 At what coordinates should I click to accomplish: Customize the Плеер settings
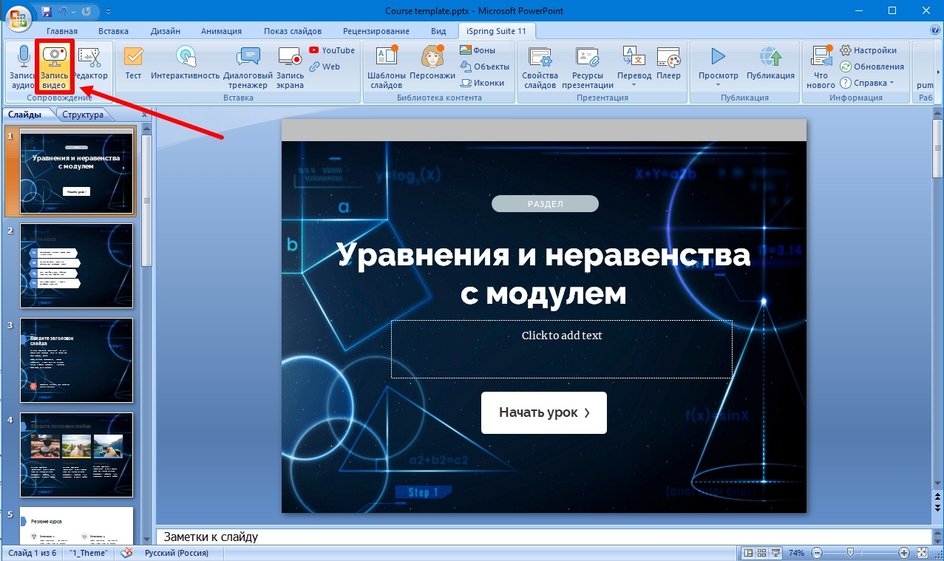668,63
